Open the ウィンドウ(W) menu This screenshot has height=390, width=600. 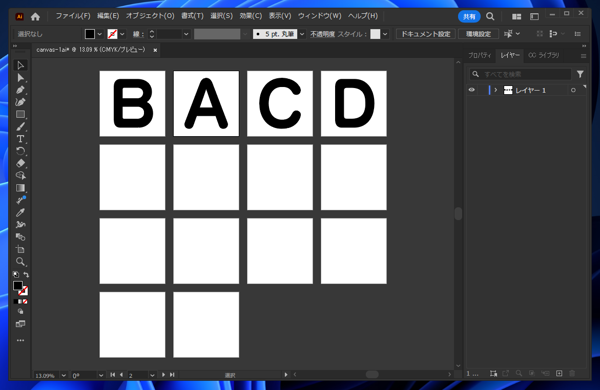click(x=320, y=16)
